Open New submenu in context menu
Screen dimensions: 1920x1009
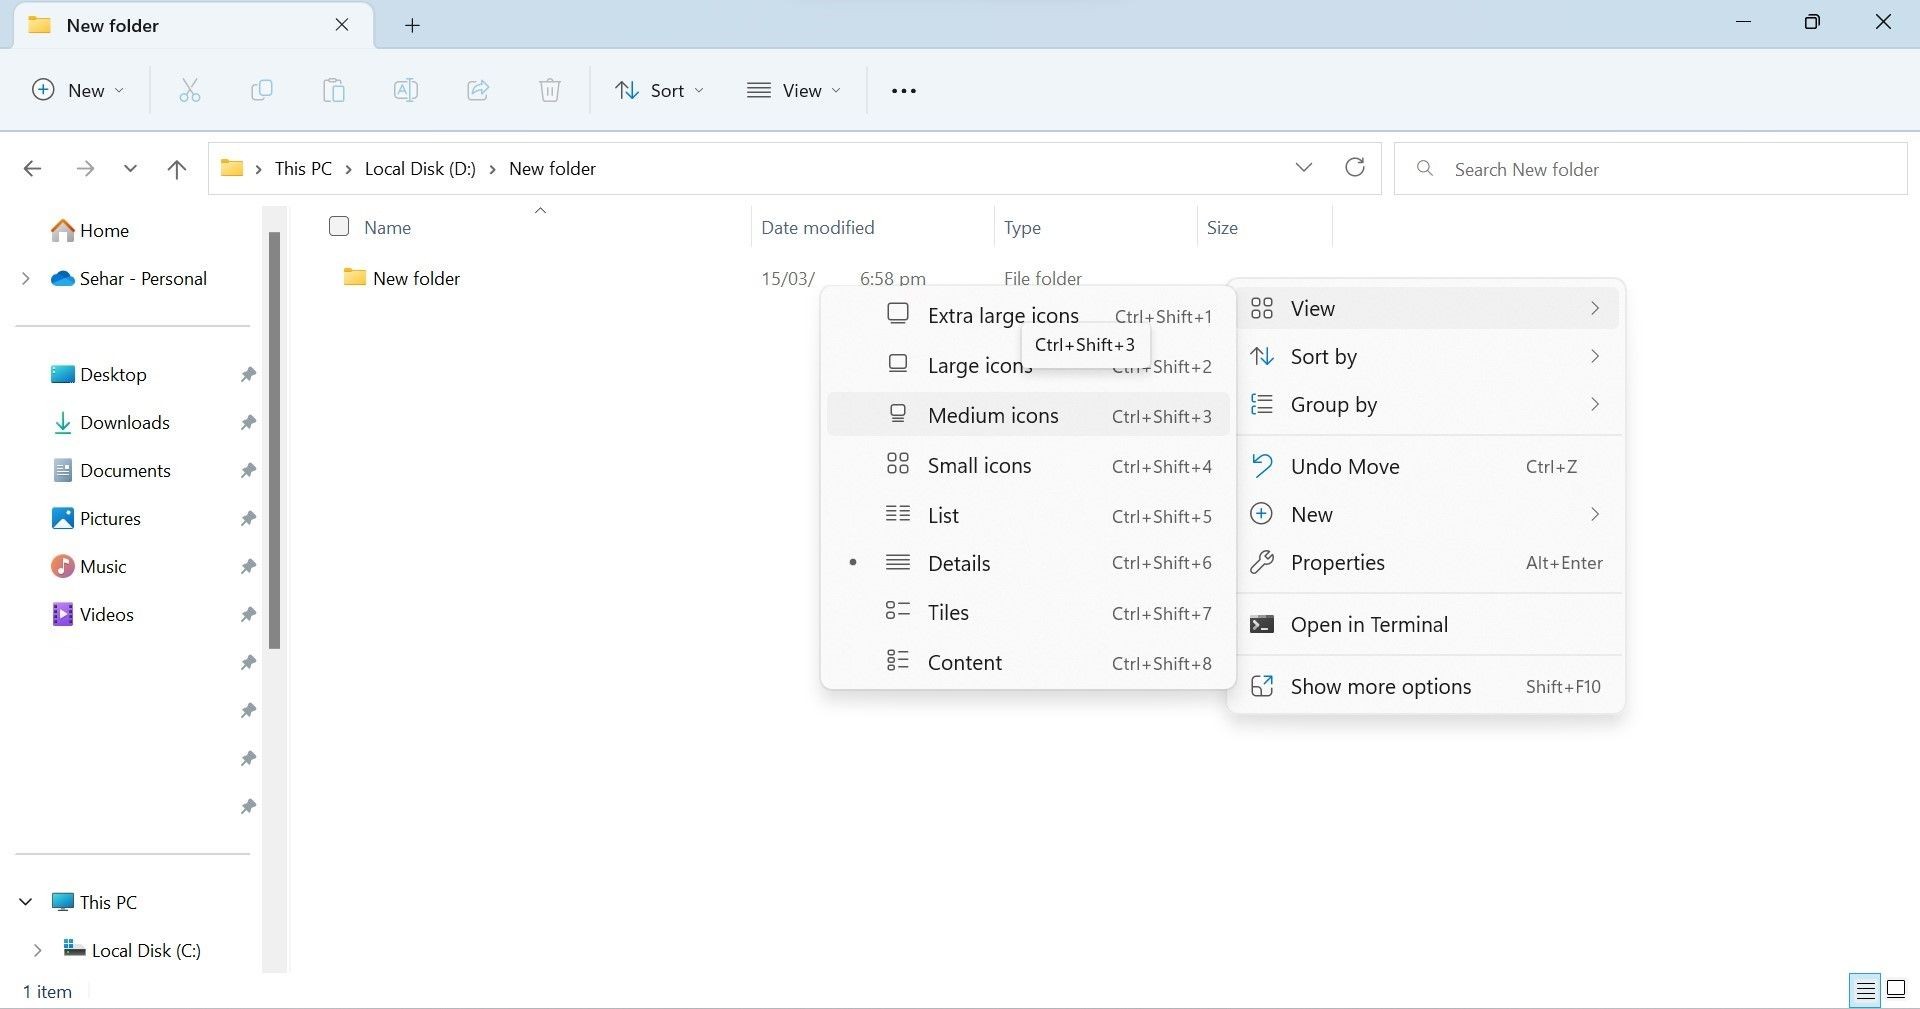tap(1427, 514)
